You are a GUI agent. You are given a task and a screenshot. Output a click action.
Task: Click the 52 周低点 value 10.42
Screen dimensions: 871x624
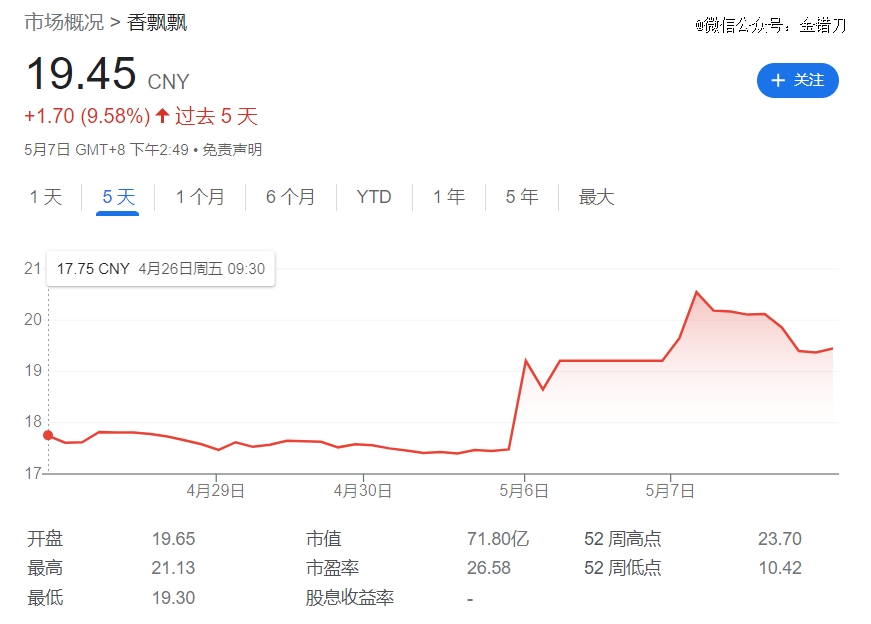[x=780, y=568]
